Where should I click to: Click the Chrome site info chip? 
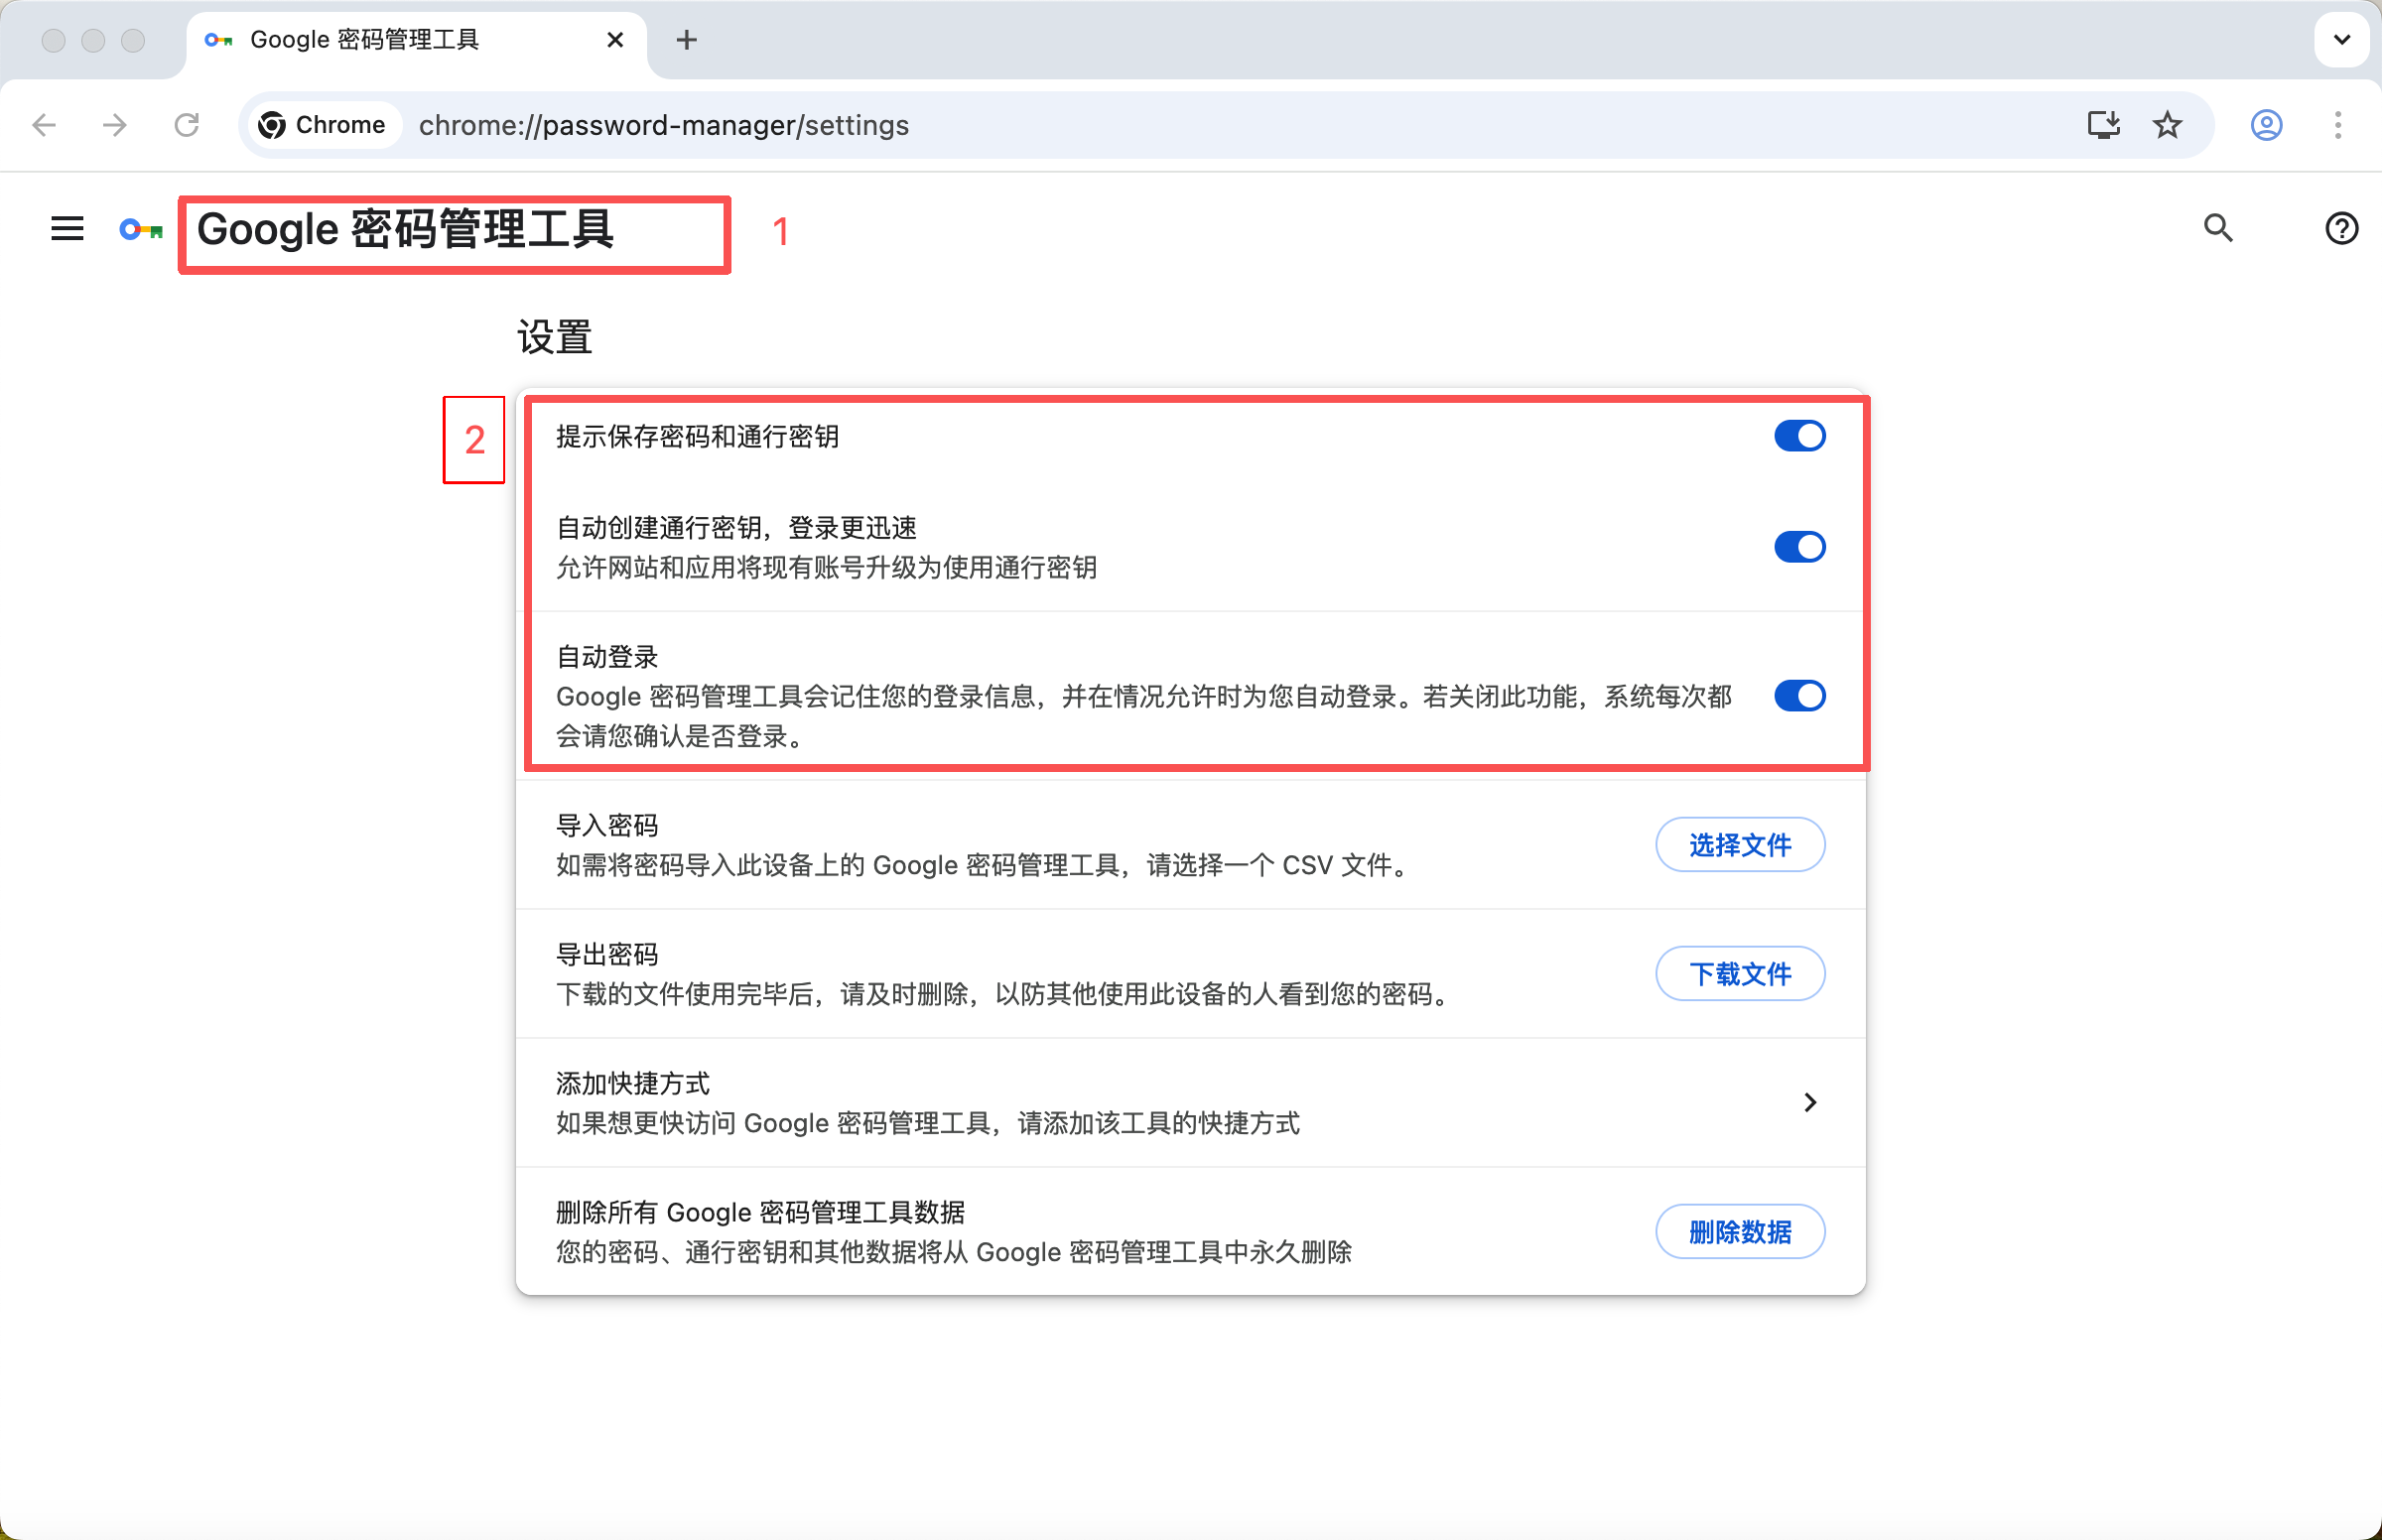coord(323,125)
